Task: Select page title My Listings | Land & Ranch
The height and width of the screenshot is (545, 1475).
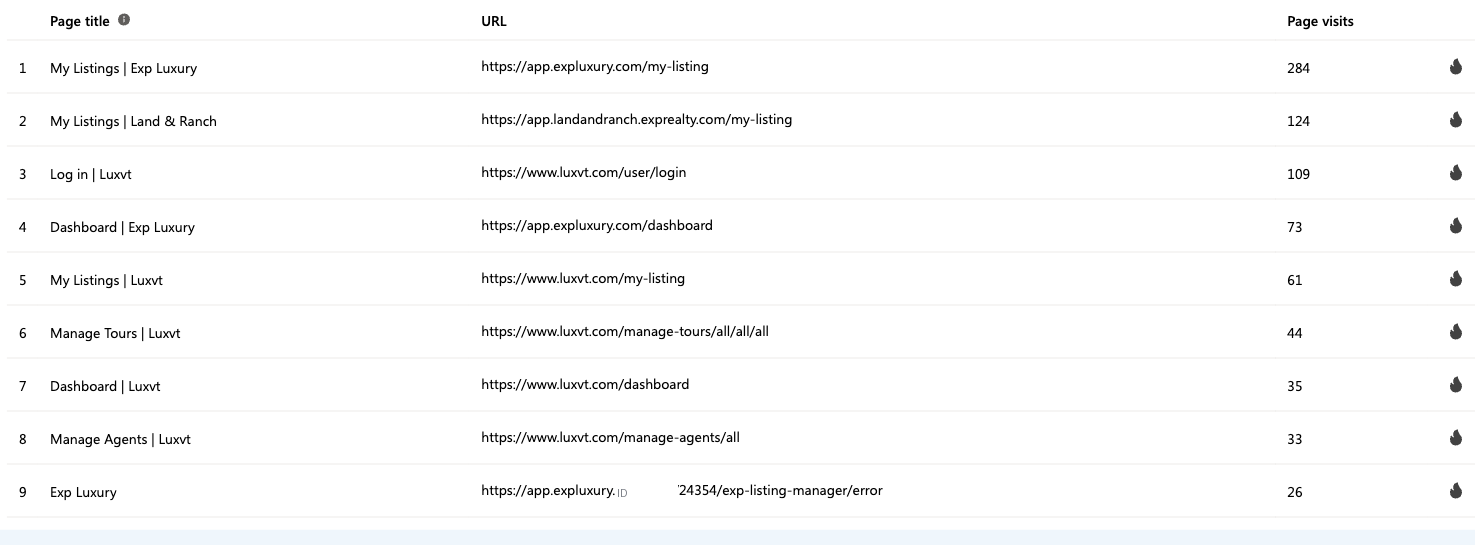Action: pos(133,122)
